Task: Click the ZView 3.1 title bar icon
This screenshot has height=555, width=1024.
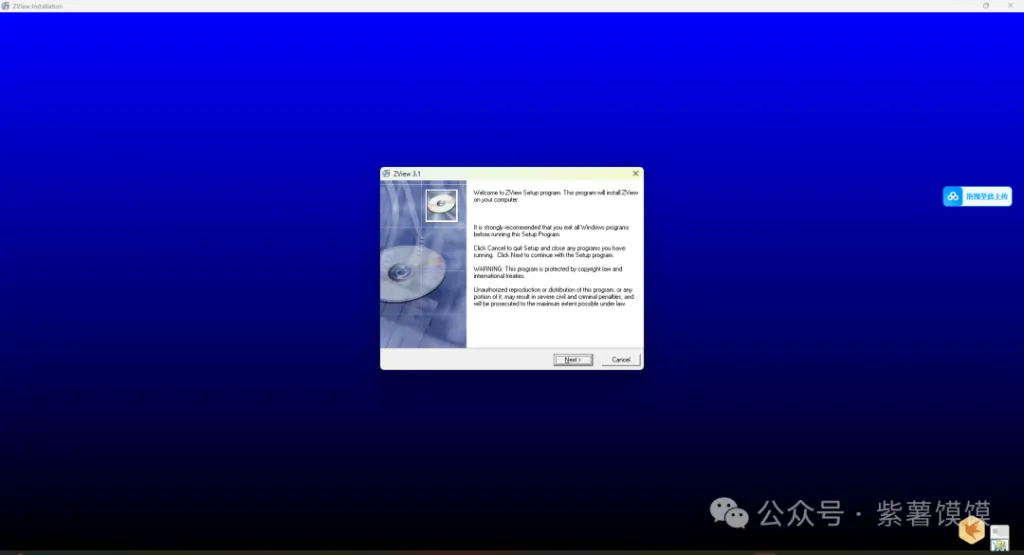Action: [387, 174]
